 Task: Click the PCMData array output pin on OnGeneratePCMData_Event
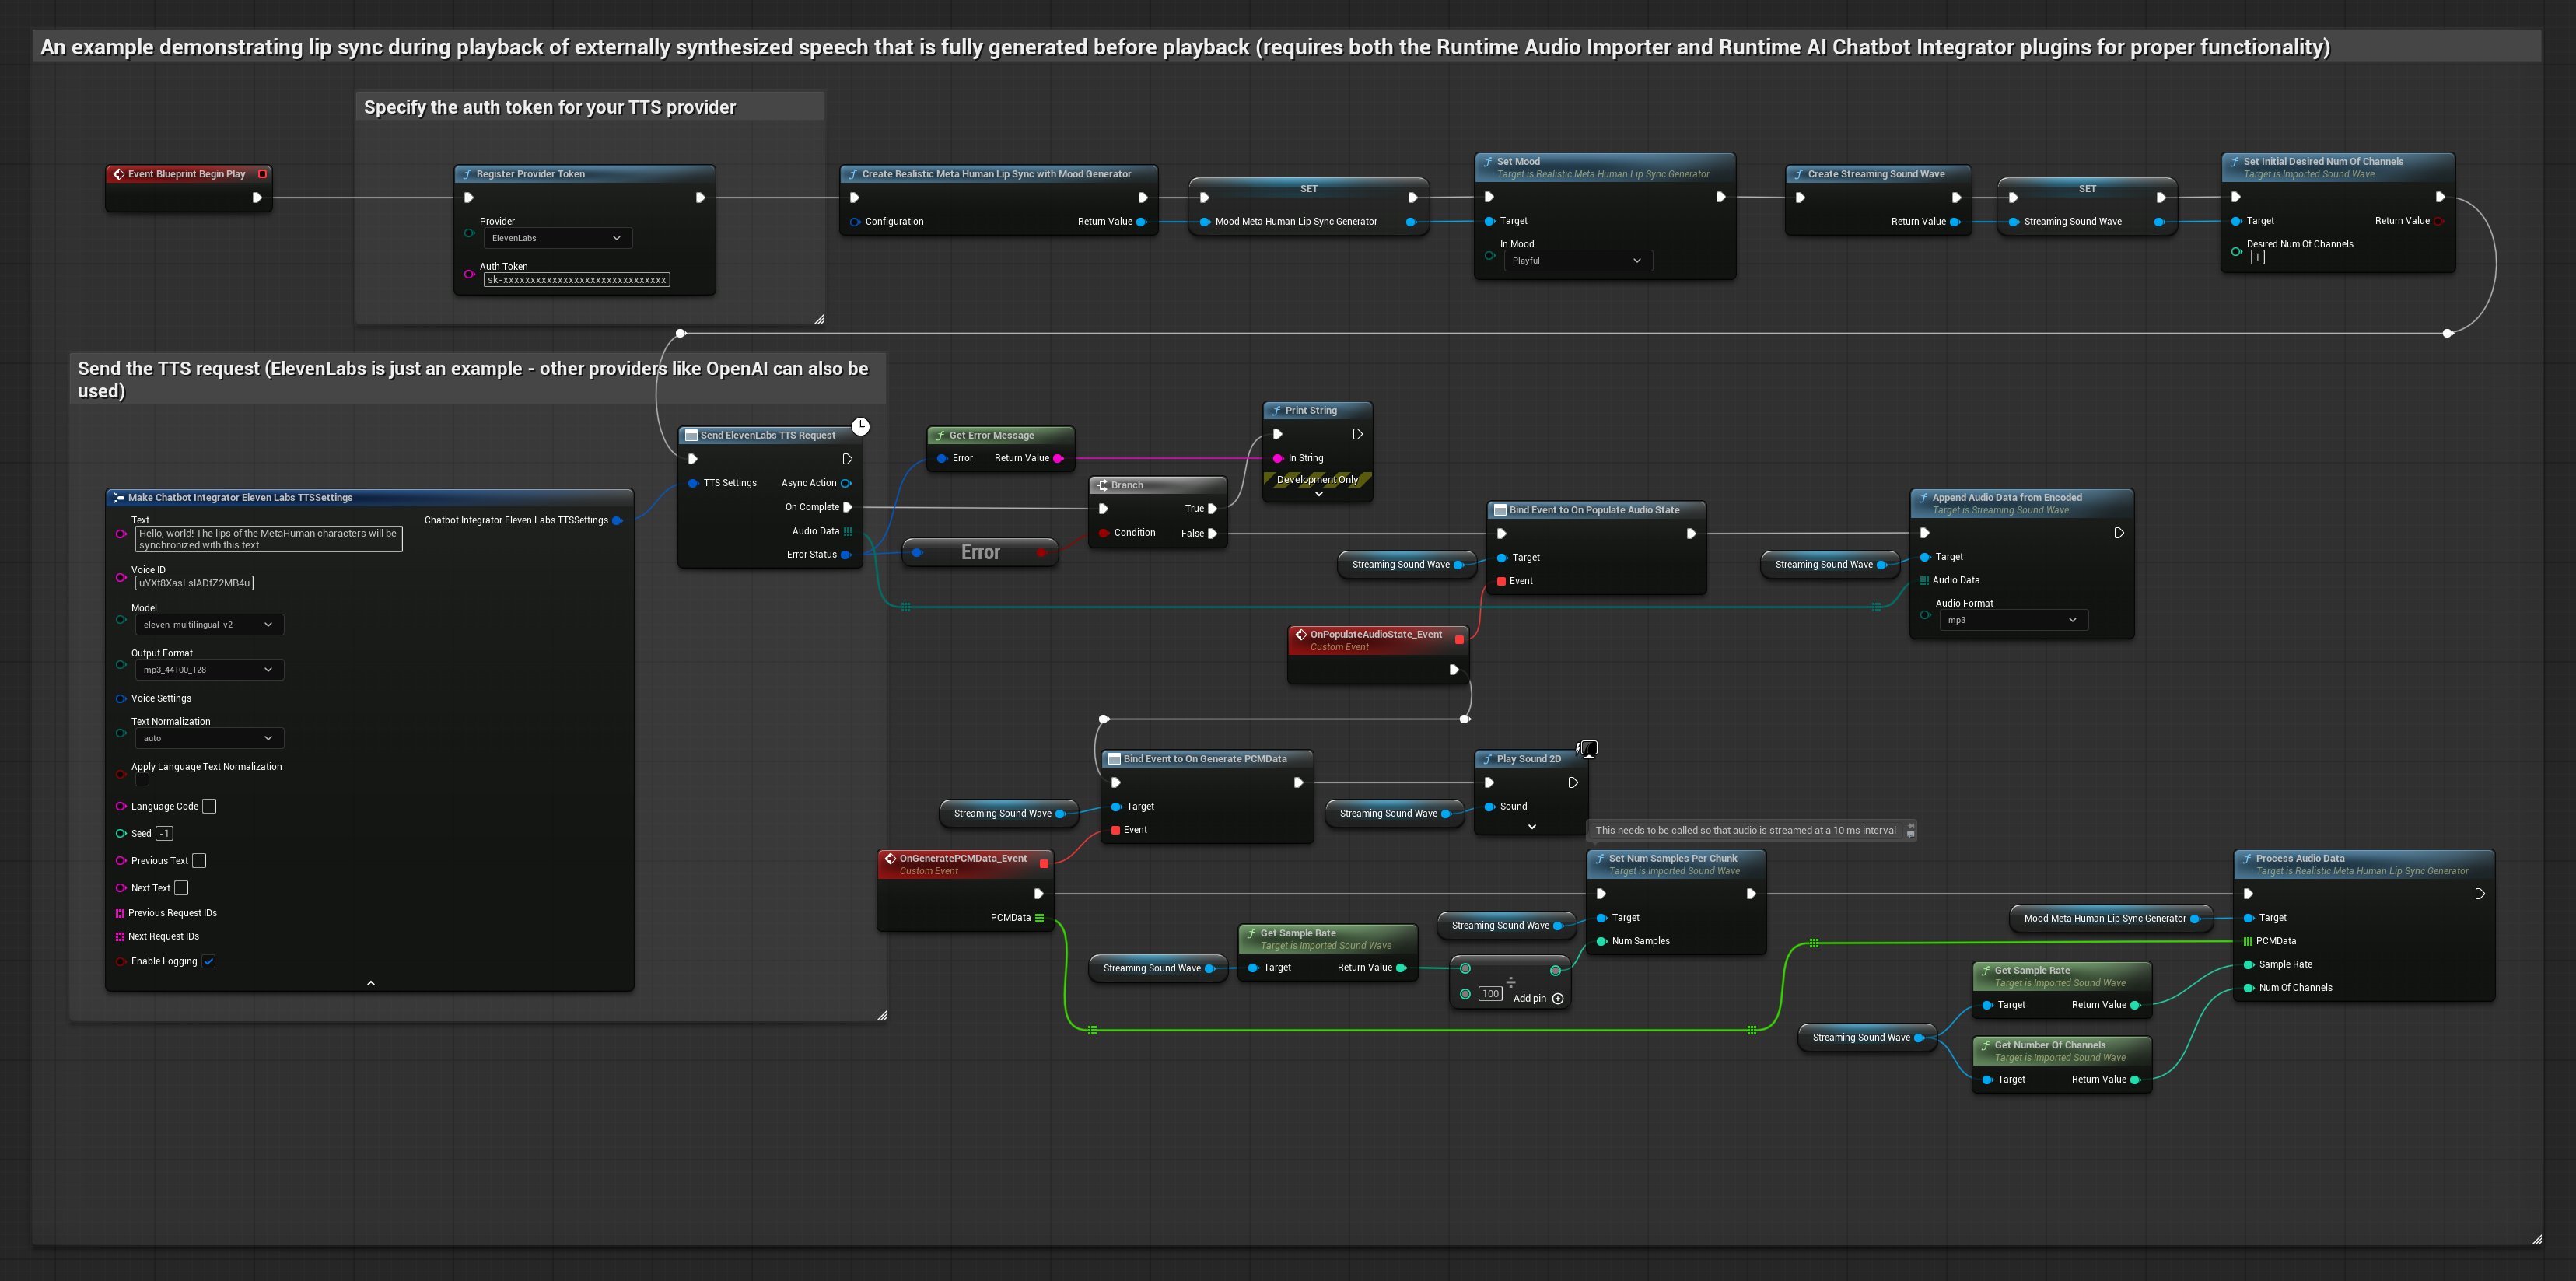[1040, 917]
